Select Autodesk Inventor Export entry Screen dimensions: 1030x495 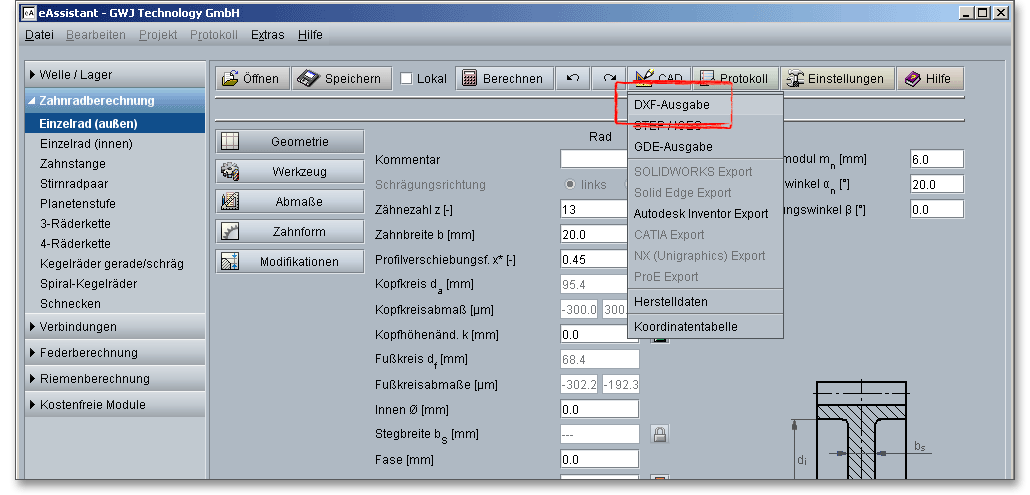[701, 214]
